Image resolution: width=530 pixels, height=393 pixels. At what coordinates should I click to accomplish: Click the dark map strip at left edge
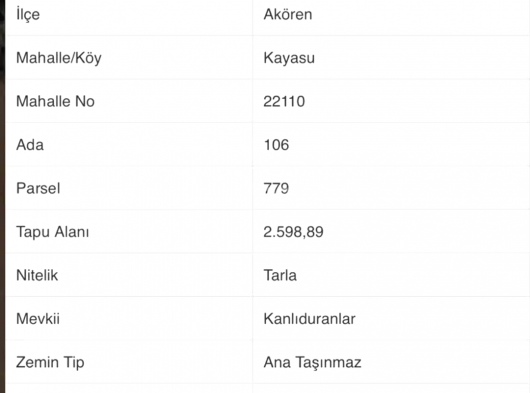[2, 196]
